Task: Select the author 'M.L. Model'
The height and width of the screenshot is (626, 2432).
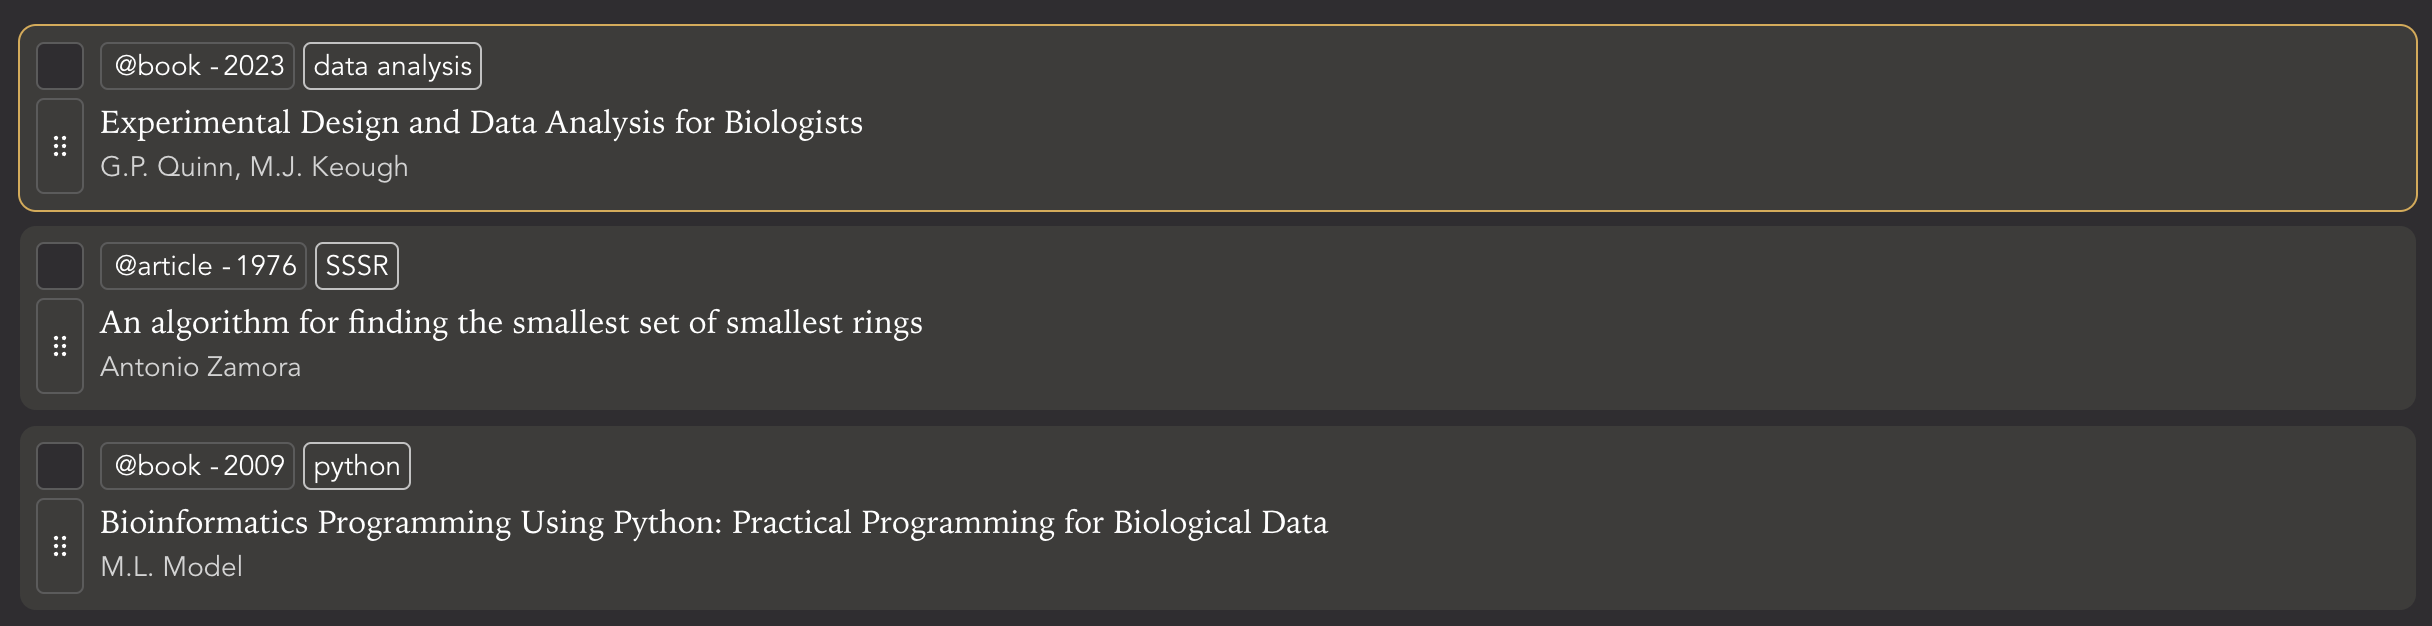Action: coord(172,567)
